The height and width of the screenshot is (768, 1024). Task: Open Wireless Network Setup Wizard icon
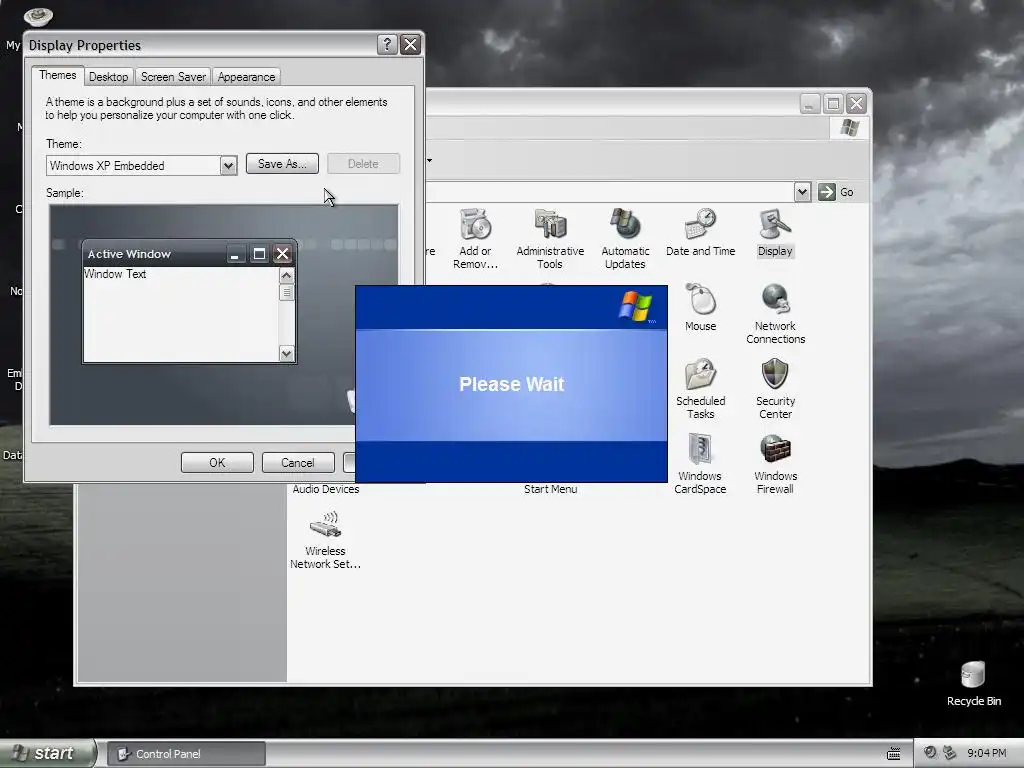pyautogui.click(x=325, y=540)
